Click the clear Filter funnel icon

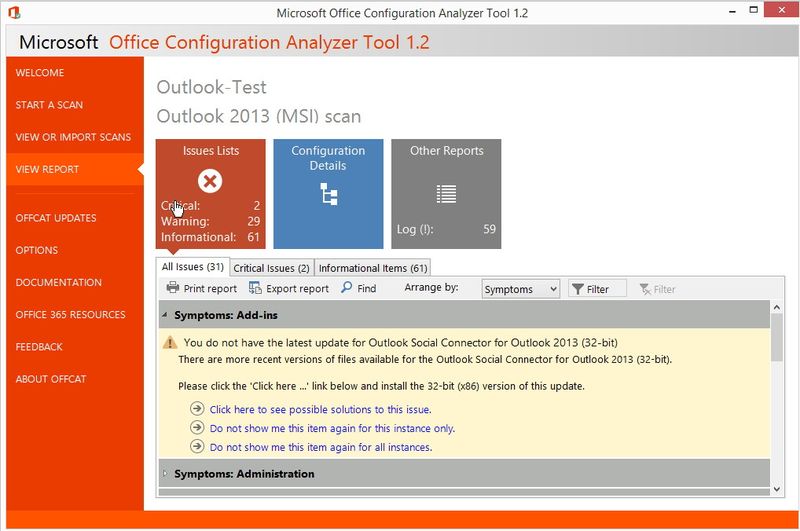click(x=645, y=290)
